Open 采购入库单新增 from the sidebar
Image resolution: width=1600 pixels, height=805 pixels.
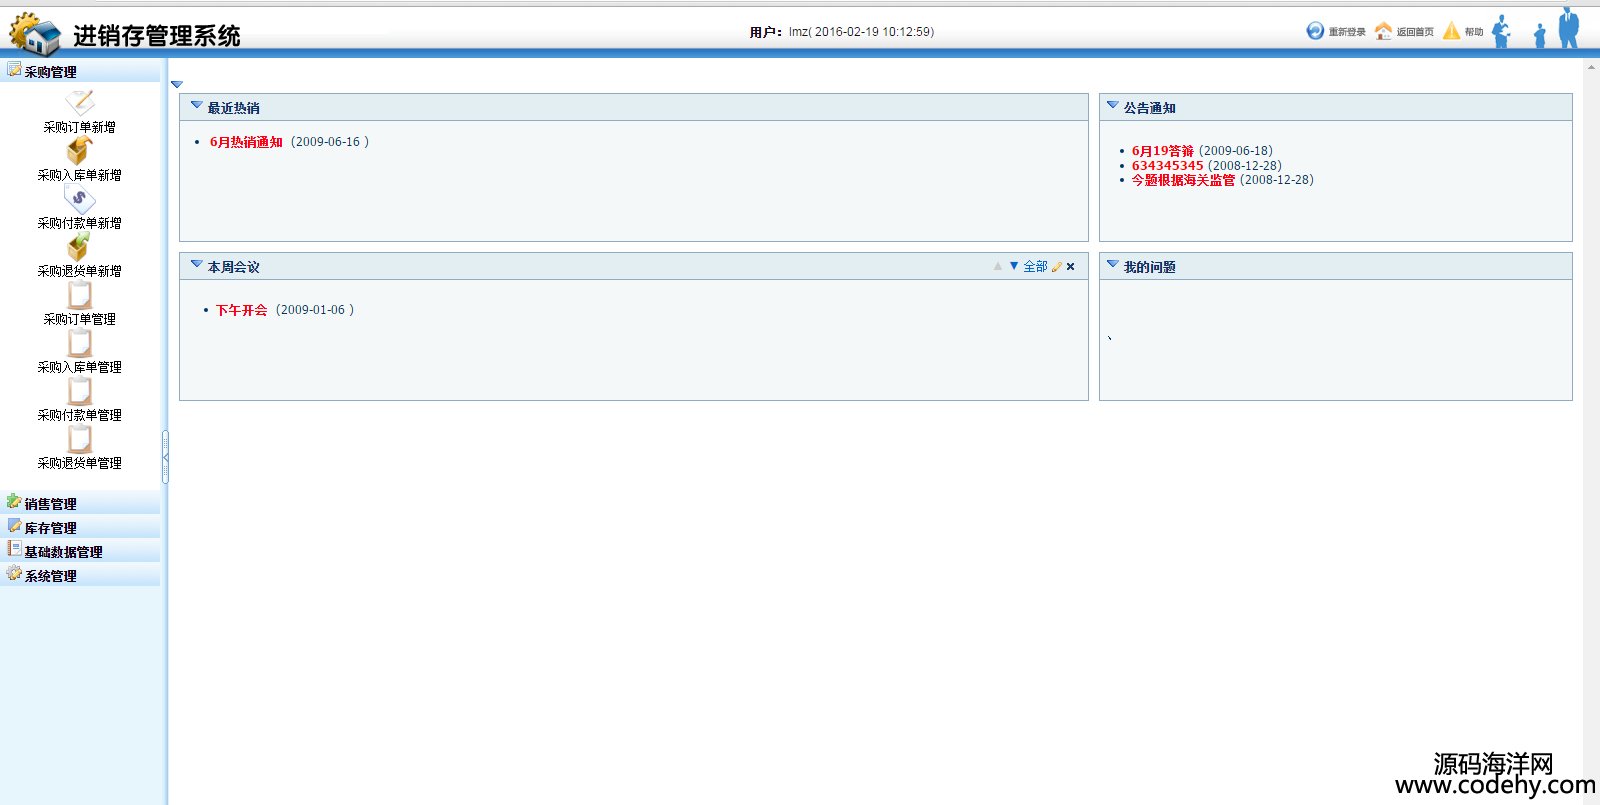tap(79, 151)
